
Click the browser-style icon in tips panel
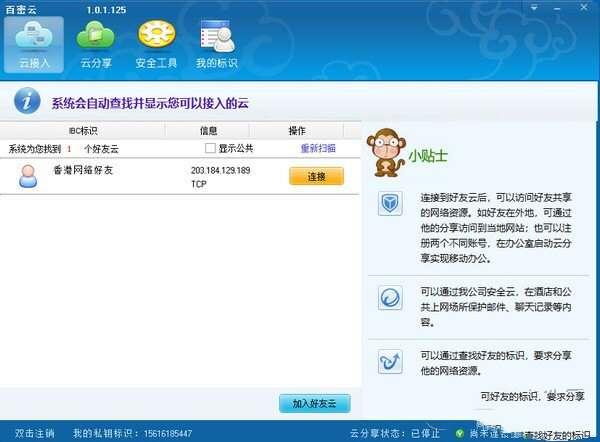[390, 299]
